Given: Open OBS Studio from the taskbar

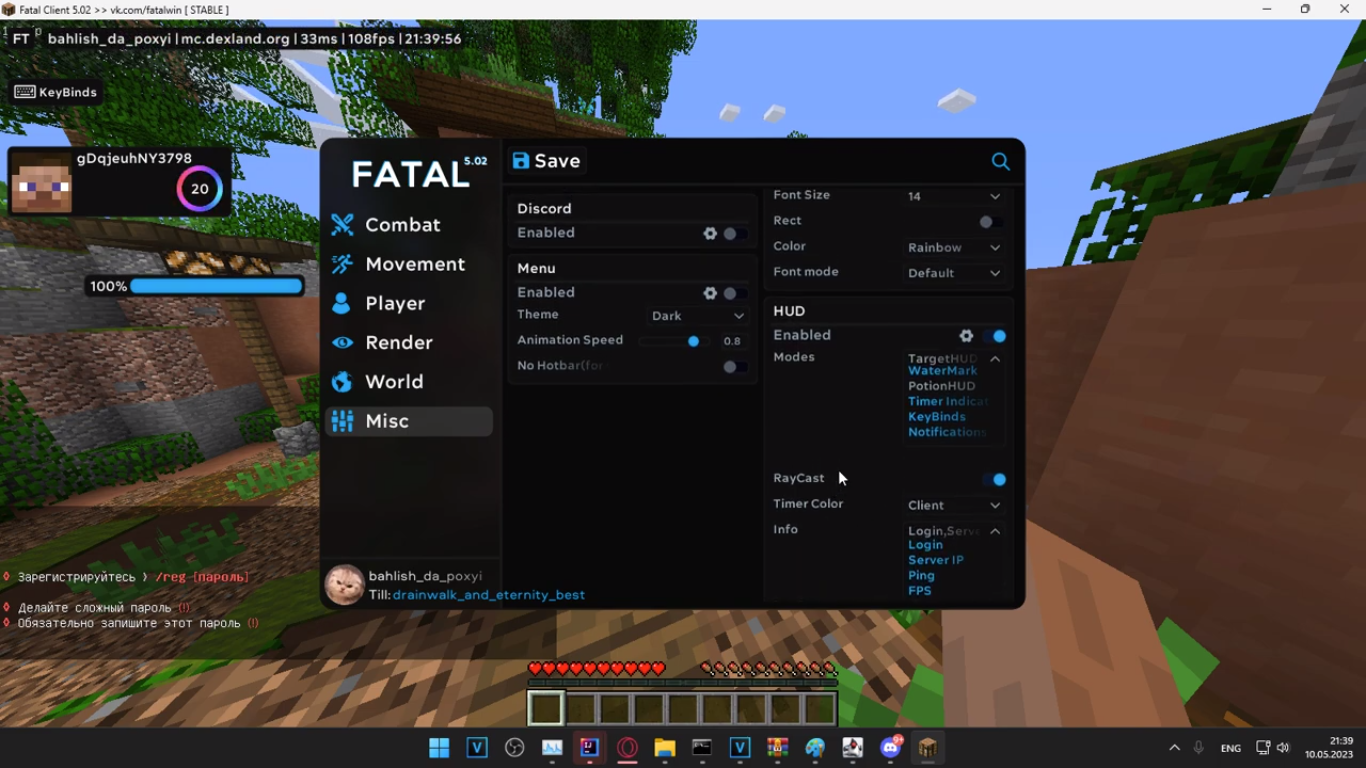Looking at the screenshot, I should point(515,748).
